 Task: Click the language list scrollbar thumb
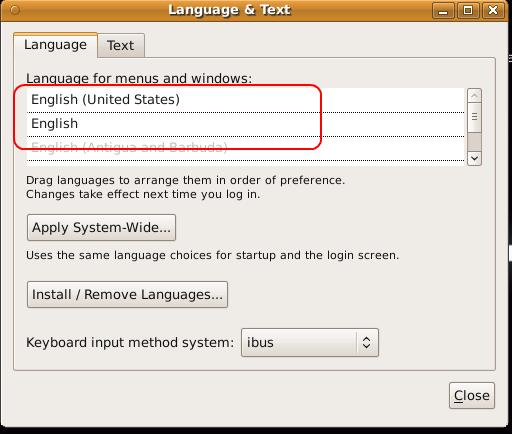(x=474, y=118)
